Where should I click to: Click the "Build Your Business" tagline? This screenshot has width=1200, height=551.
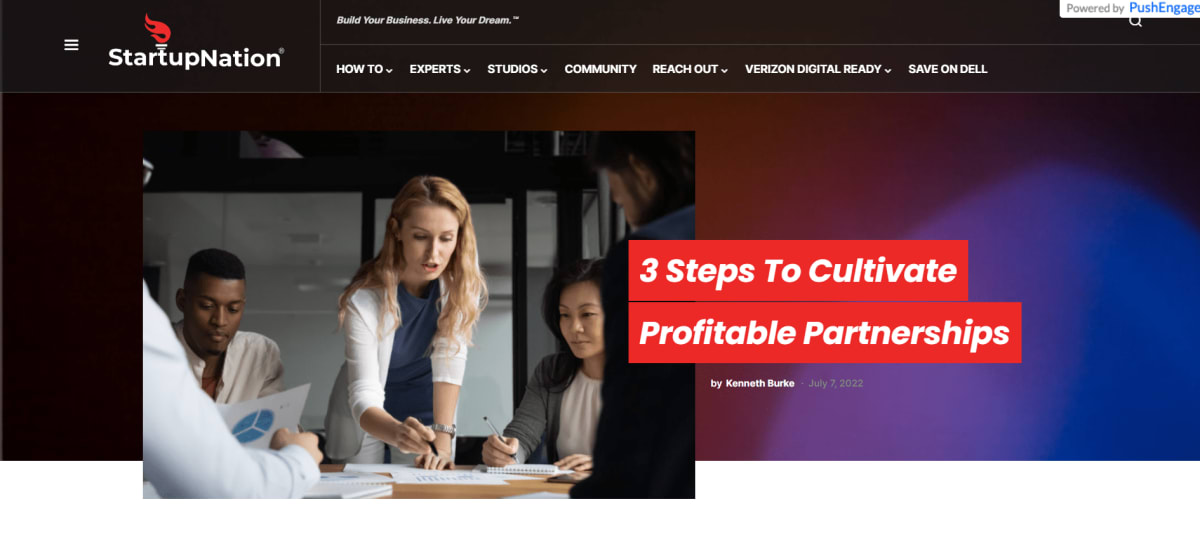pos(428,20)
